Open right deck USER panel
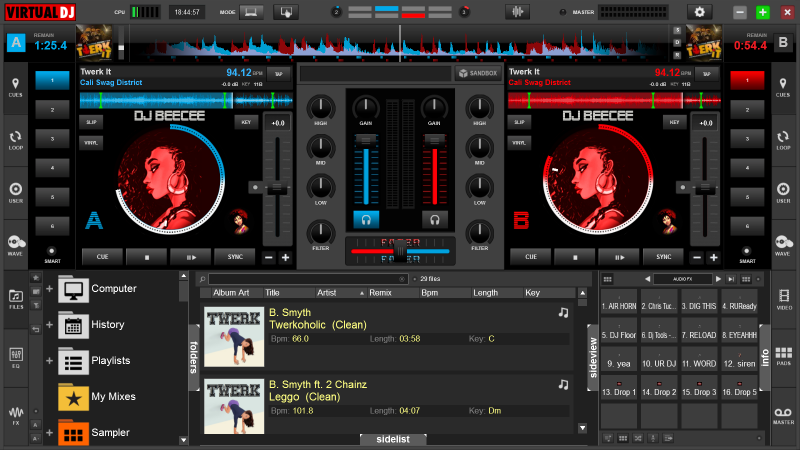This screenshot has width=800, height=450. pos(783,193)
